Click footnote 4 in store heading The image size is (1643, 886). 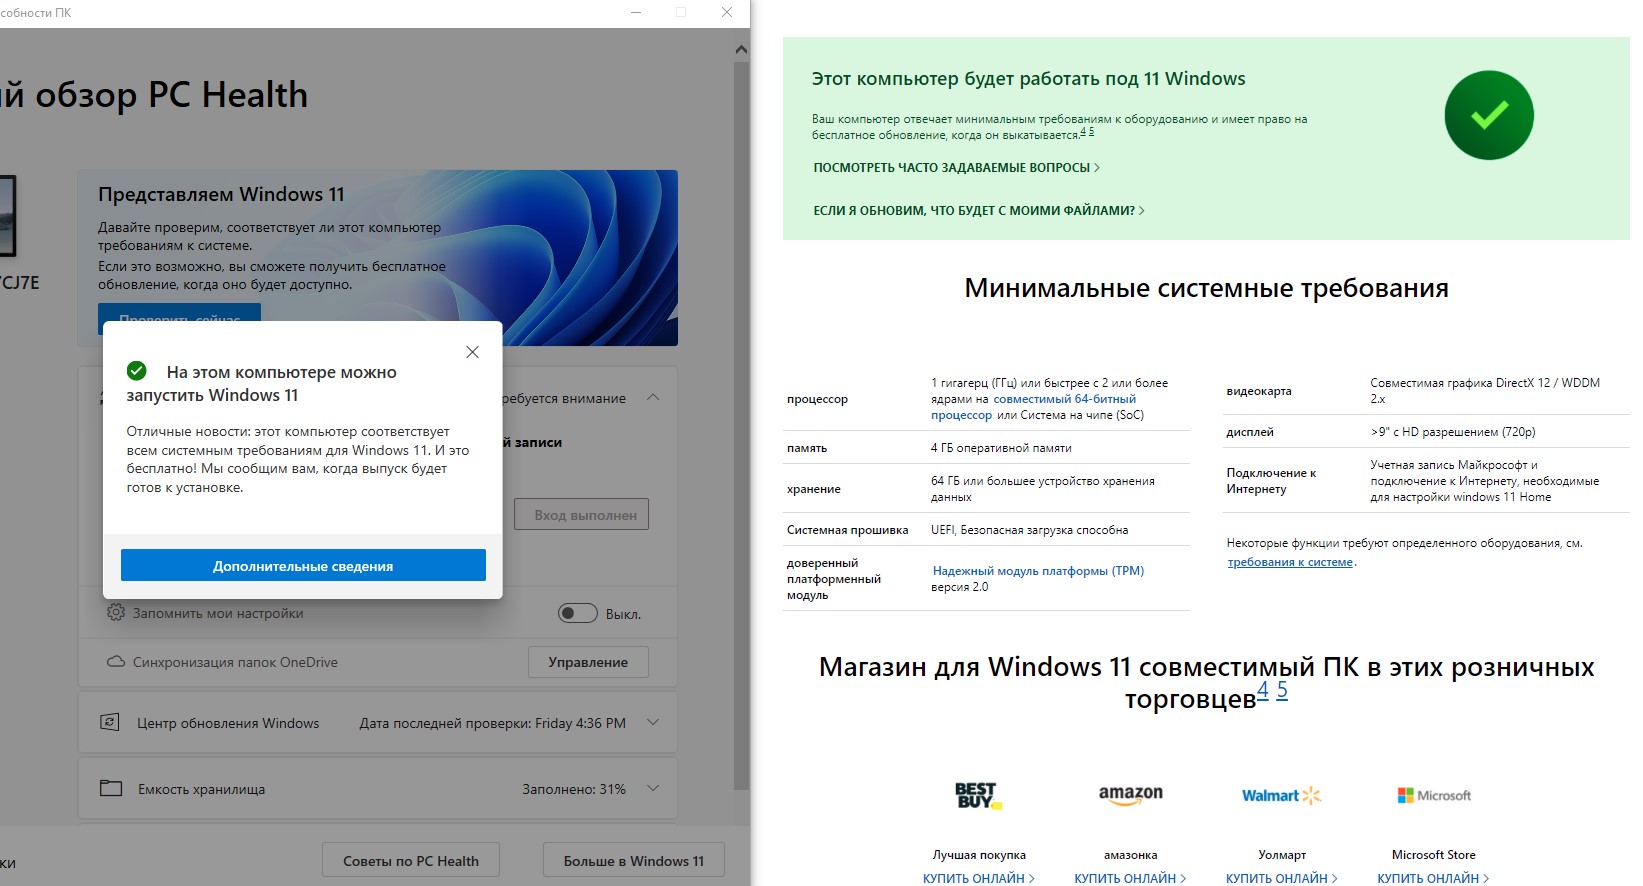(x=1263, y=690)
